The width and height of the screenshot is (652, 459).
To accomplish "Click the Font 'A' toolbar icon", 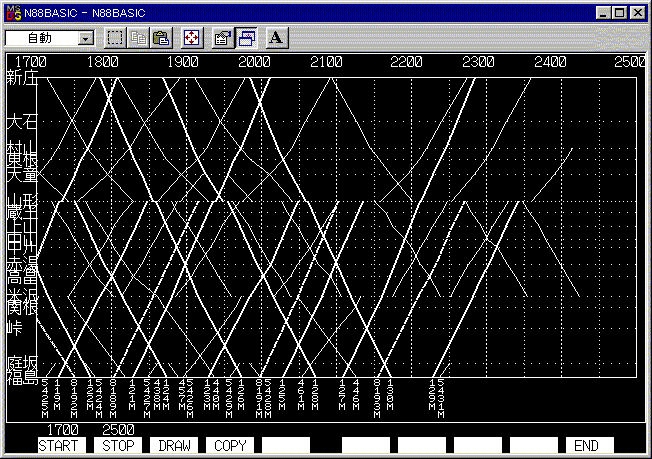I will [277, 38].
